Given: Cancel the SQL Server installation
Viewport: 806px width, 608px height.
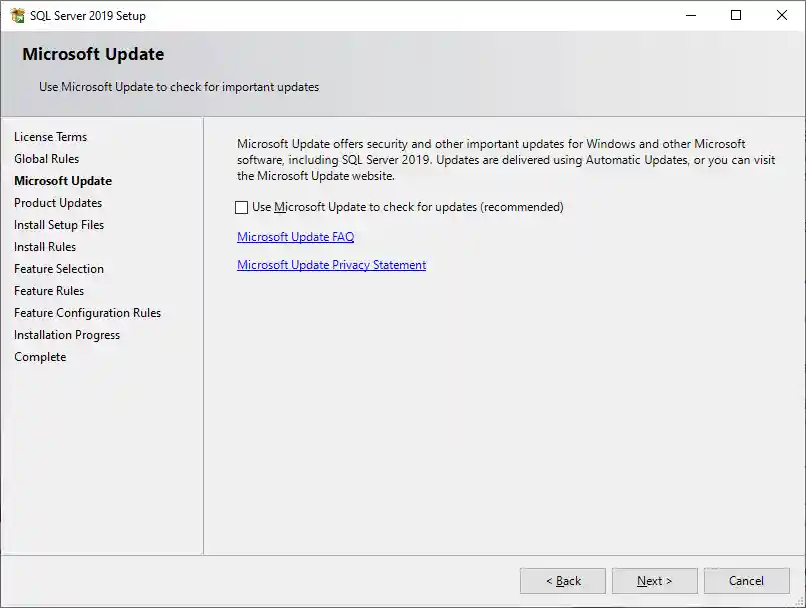Looking at the screenshot, I should point(746,580).
